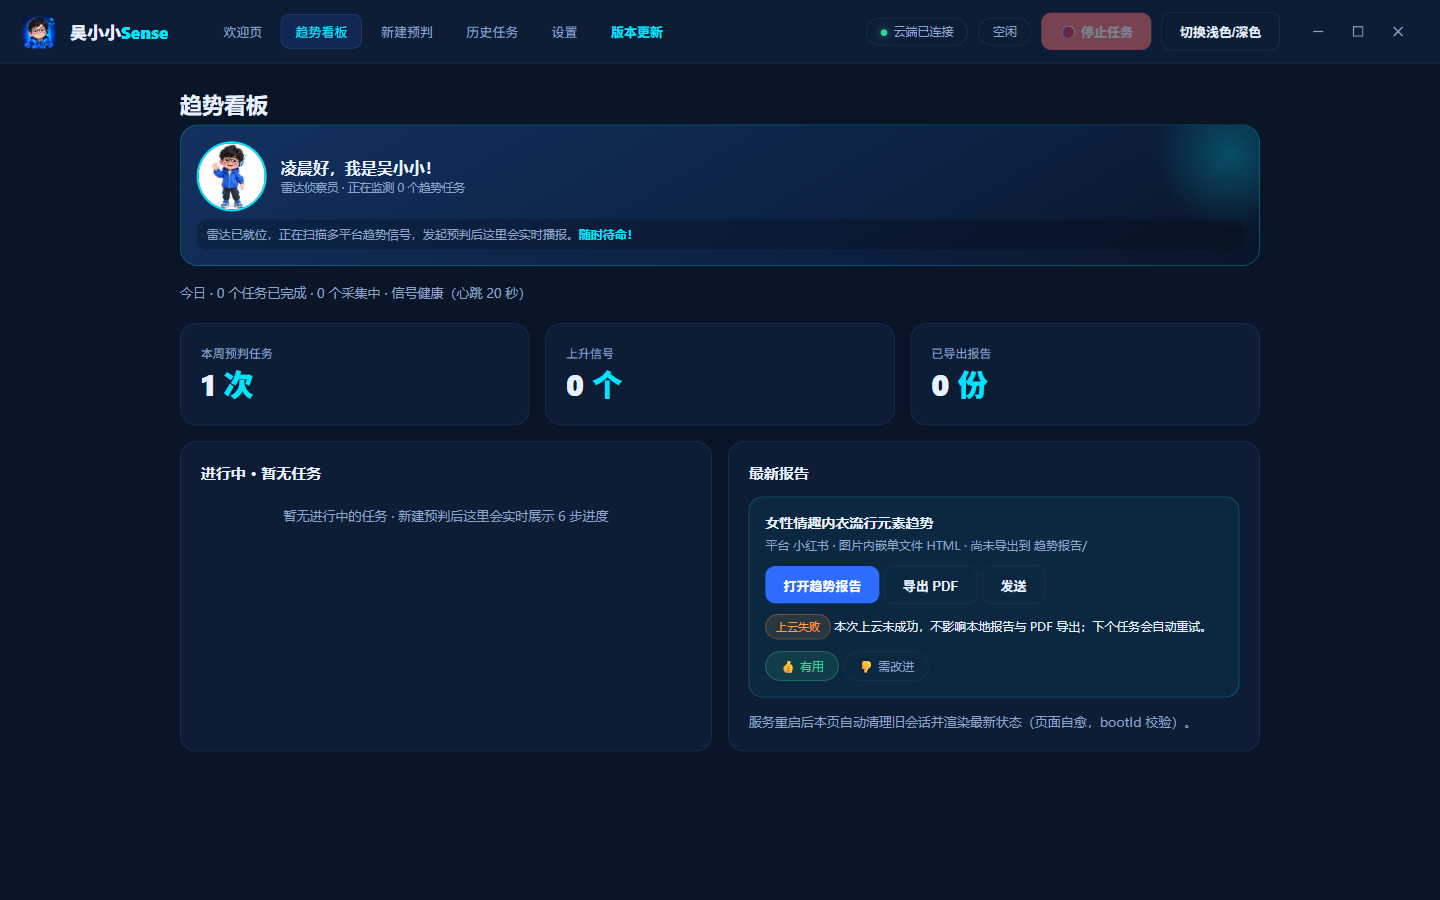Click the 趋势看板 page heading
This screenshot has width=1440, height=900.
click(224, 106)
